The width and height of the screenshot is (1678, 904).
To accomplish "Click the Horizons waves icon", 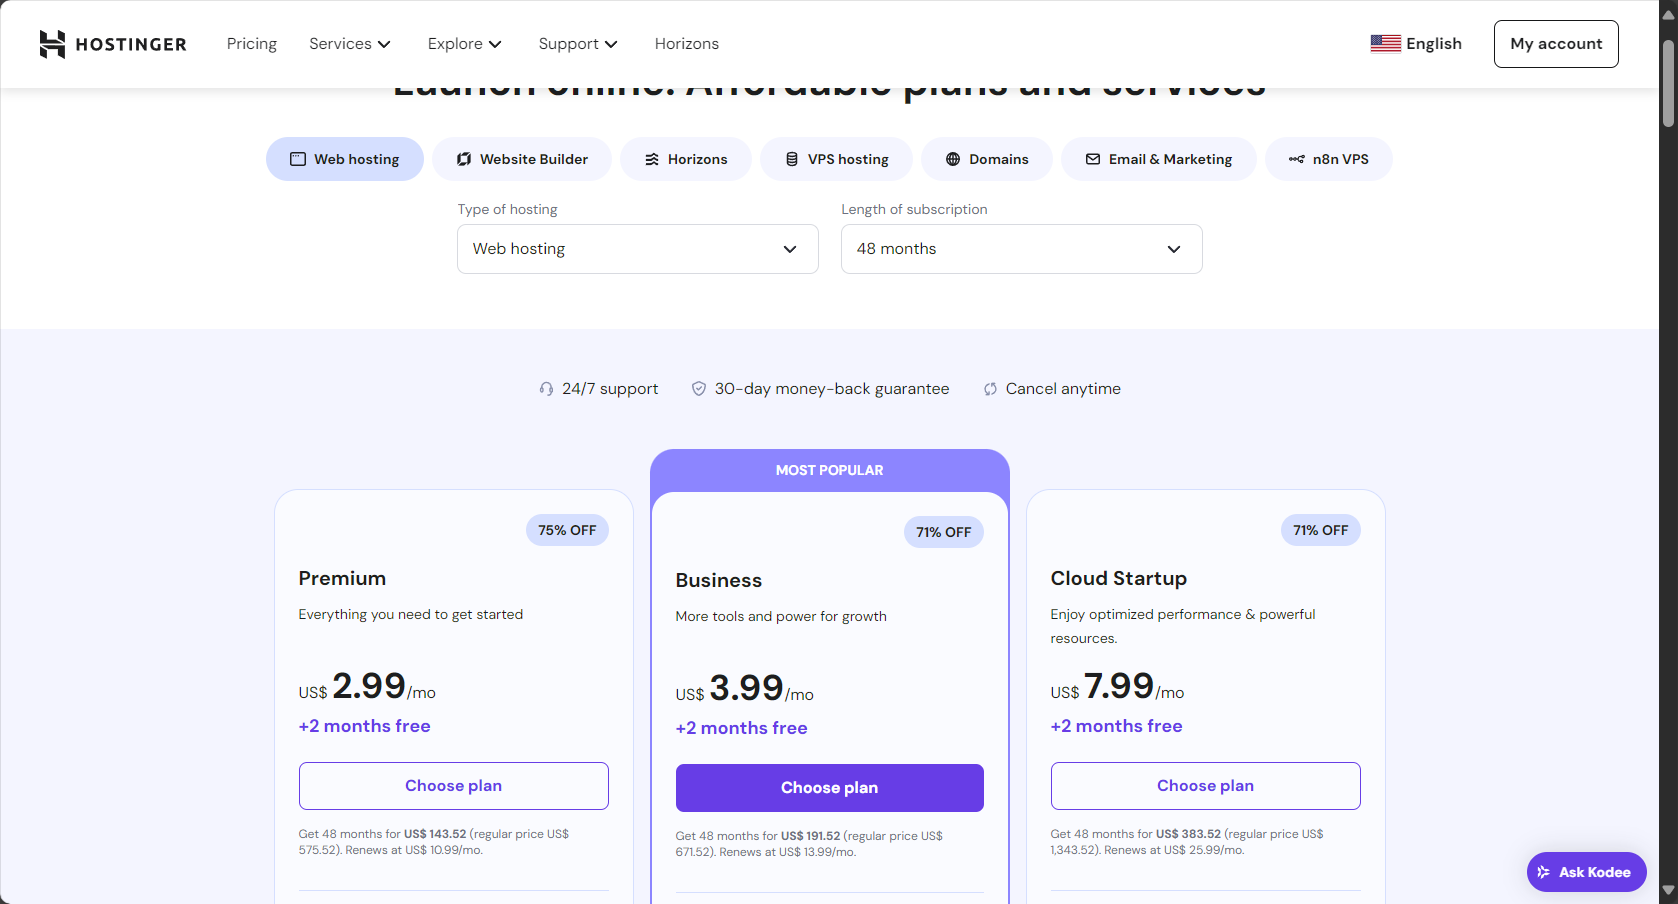I will [x=652, y=159].
